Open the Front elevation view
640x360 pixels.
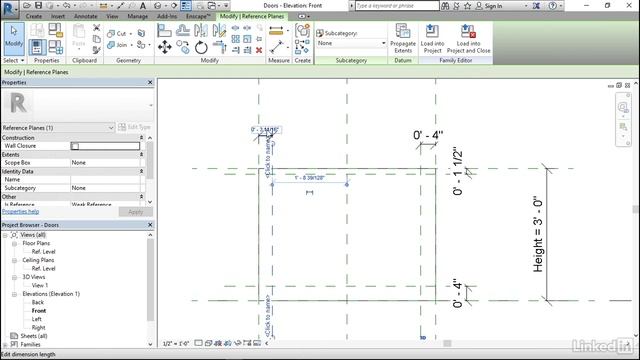39,311
